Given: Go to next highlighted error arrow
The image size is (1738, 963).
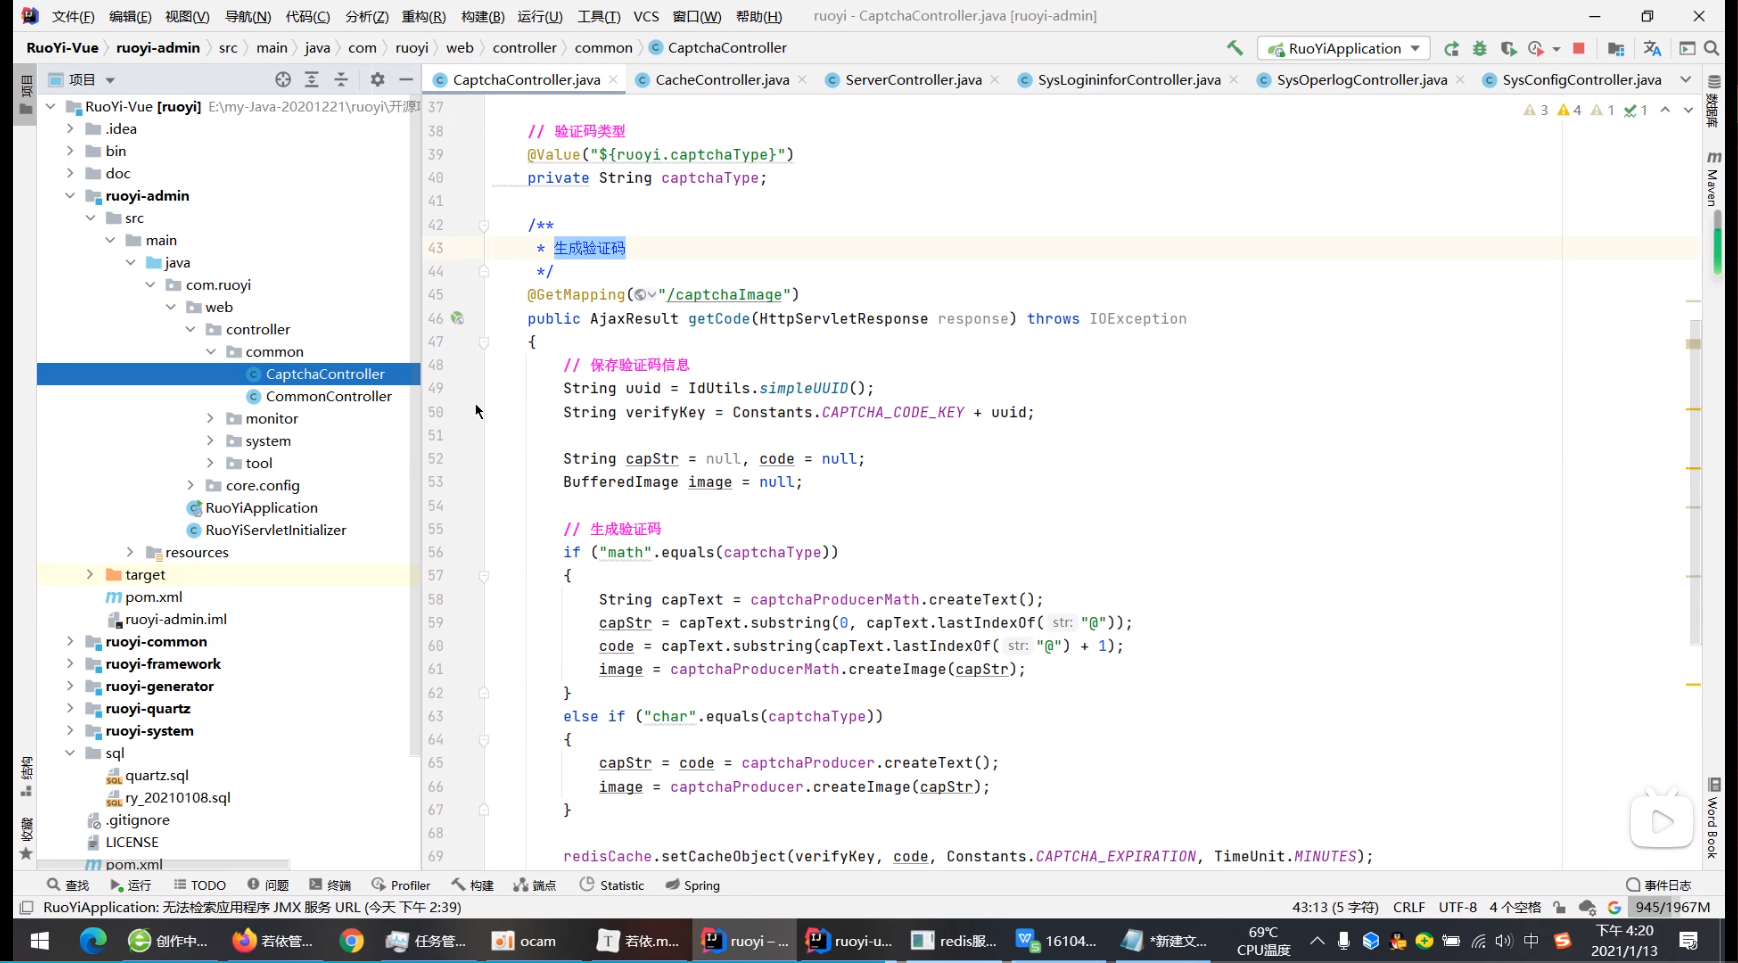Looking at the screenshot, I should pyautogui.click(x=1688, y=110).
